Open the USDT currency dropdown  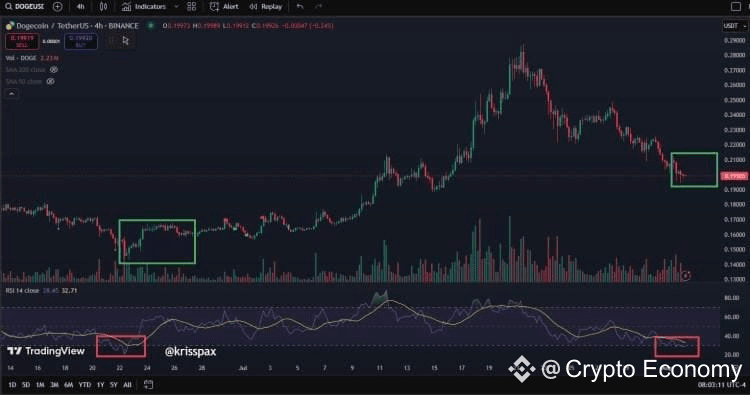pyautogui.click(x=735, y=26)
